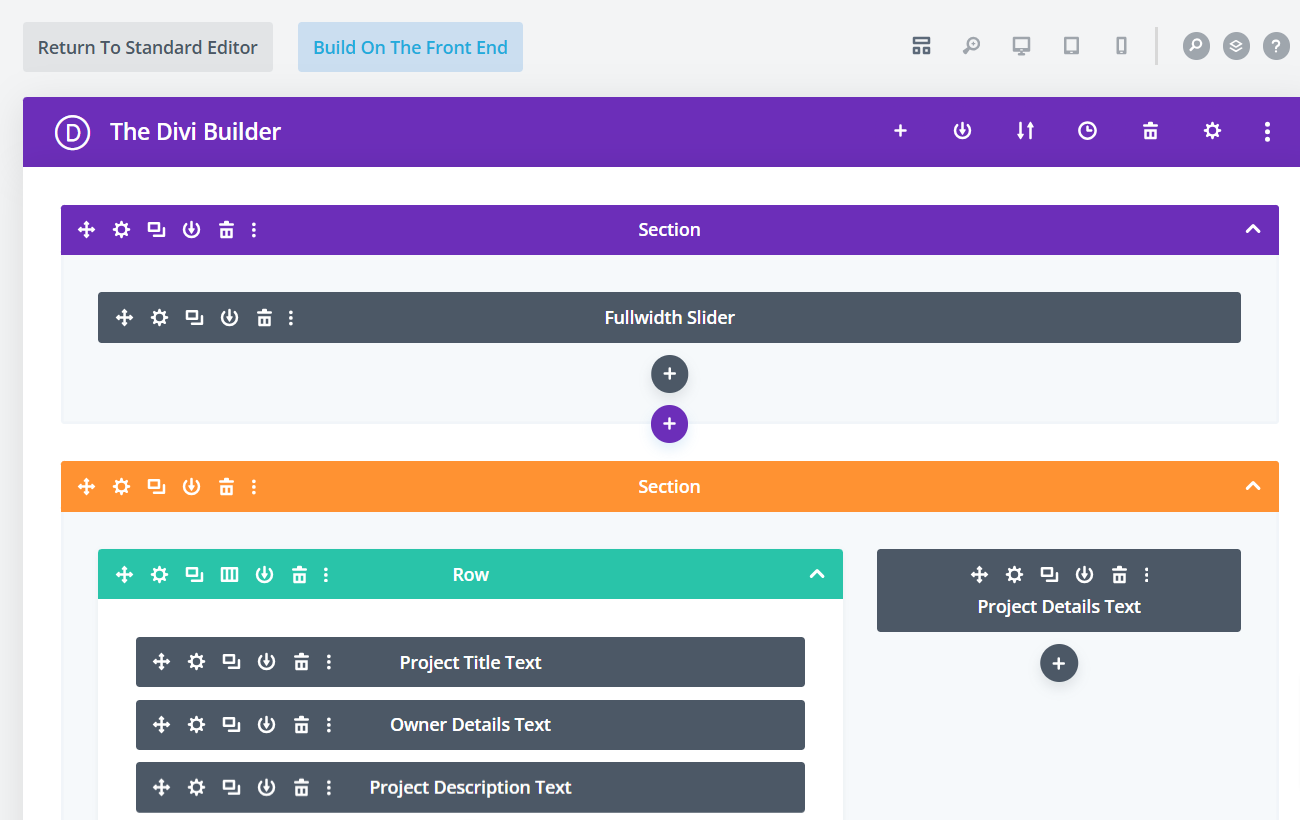The width and height of the screenshot is (1300, 820).
Task: Open the round layers icon
Action: coord(1236,46)
